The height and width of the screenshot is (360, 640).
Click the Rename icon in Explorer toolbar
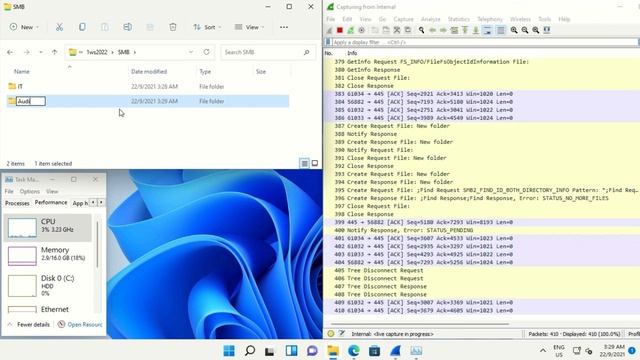(x=127, y=27)
